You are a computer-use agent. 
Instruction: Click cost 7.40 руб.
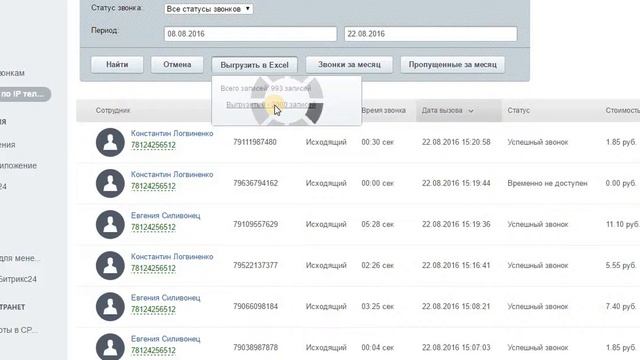click(x=621, y=306)
